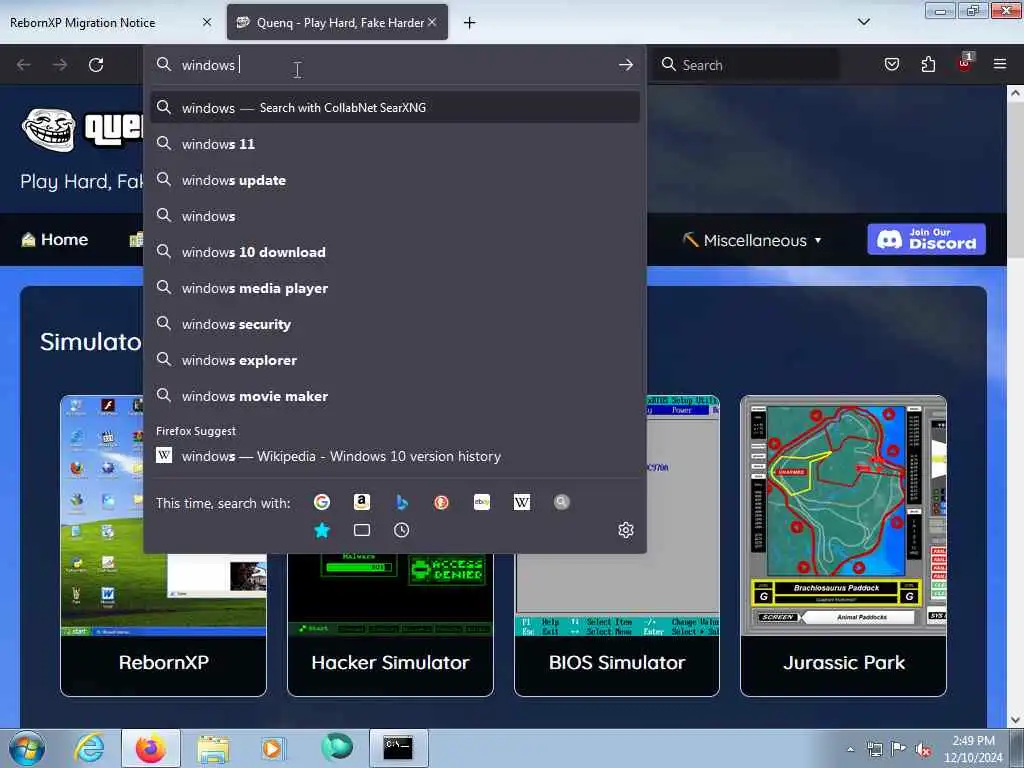Search in Bookmarks star shortcut

point(321,530)
